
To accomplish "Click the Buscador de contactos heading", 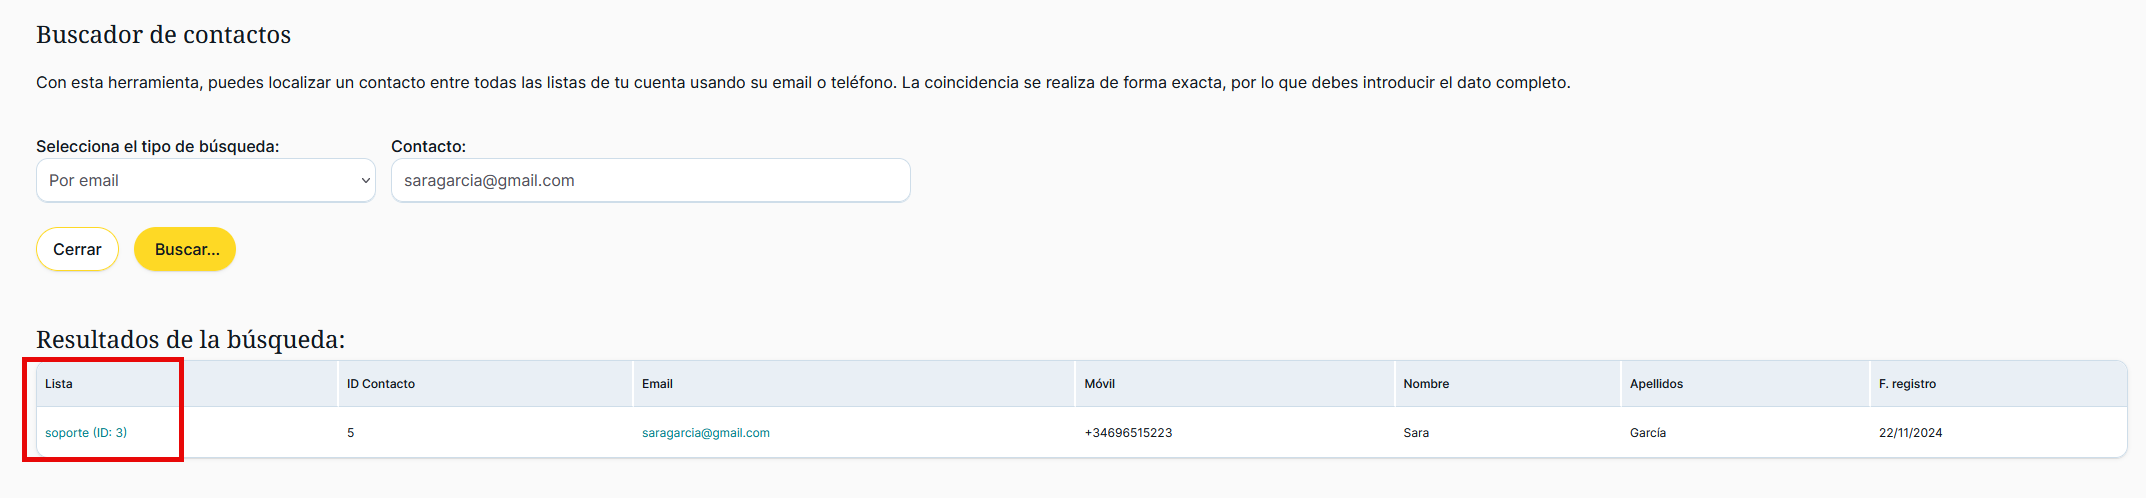I will point(163,35).
